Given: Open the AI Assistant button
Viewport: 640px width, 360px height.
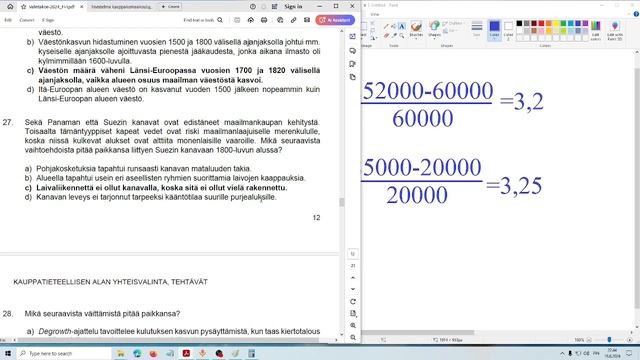Looking at the screenshot, I should click(335, 20).
